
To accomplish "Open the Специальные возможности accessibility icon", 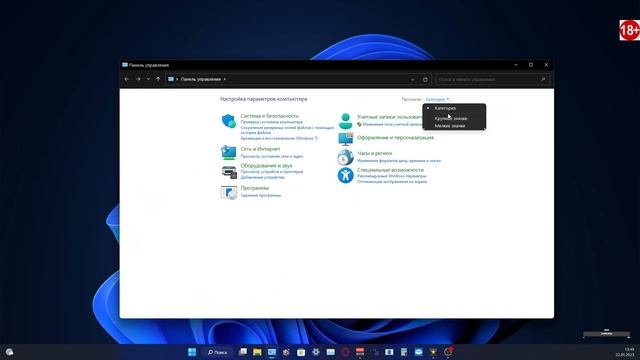I will (x=345, y=176).
